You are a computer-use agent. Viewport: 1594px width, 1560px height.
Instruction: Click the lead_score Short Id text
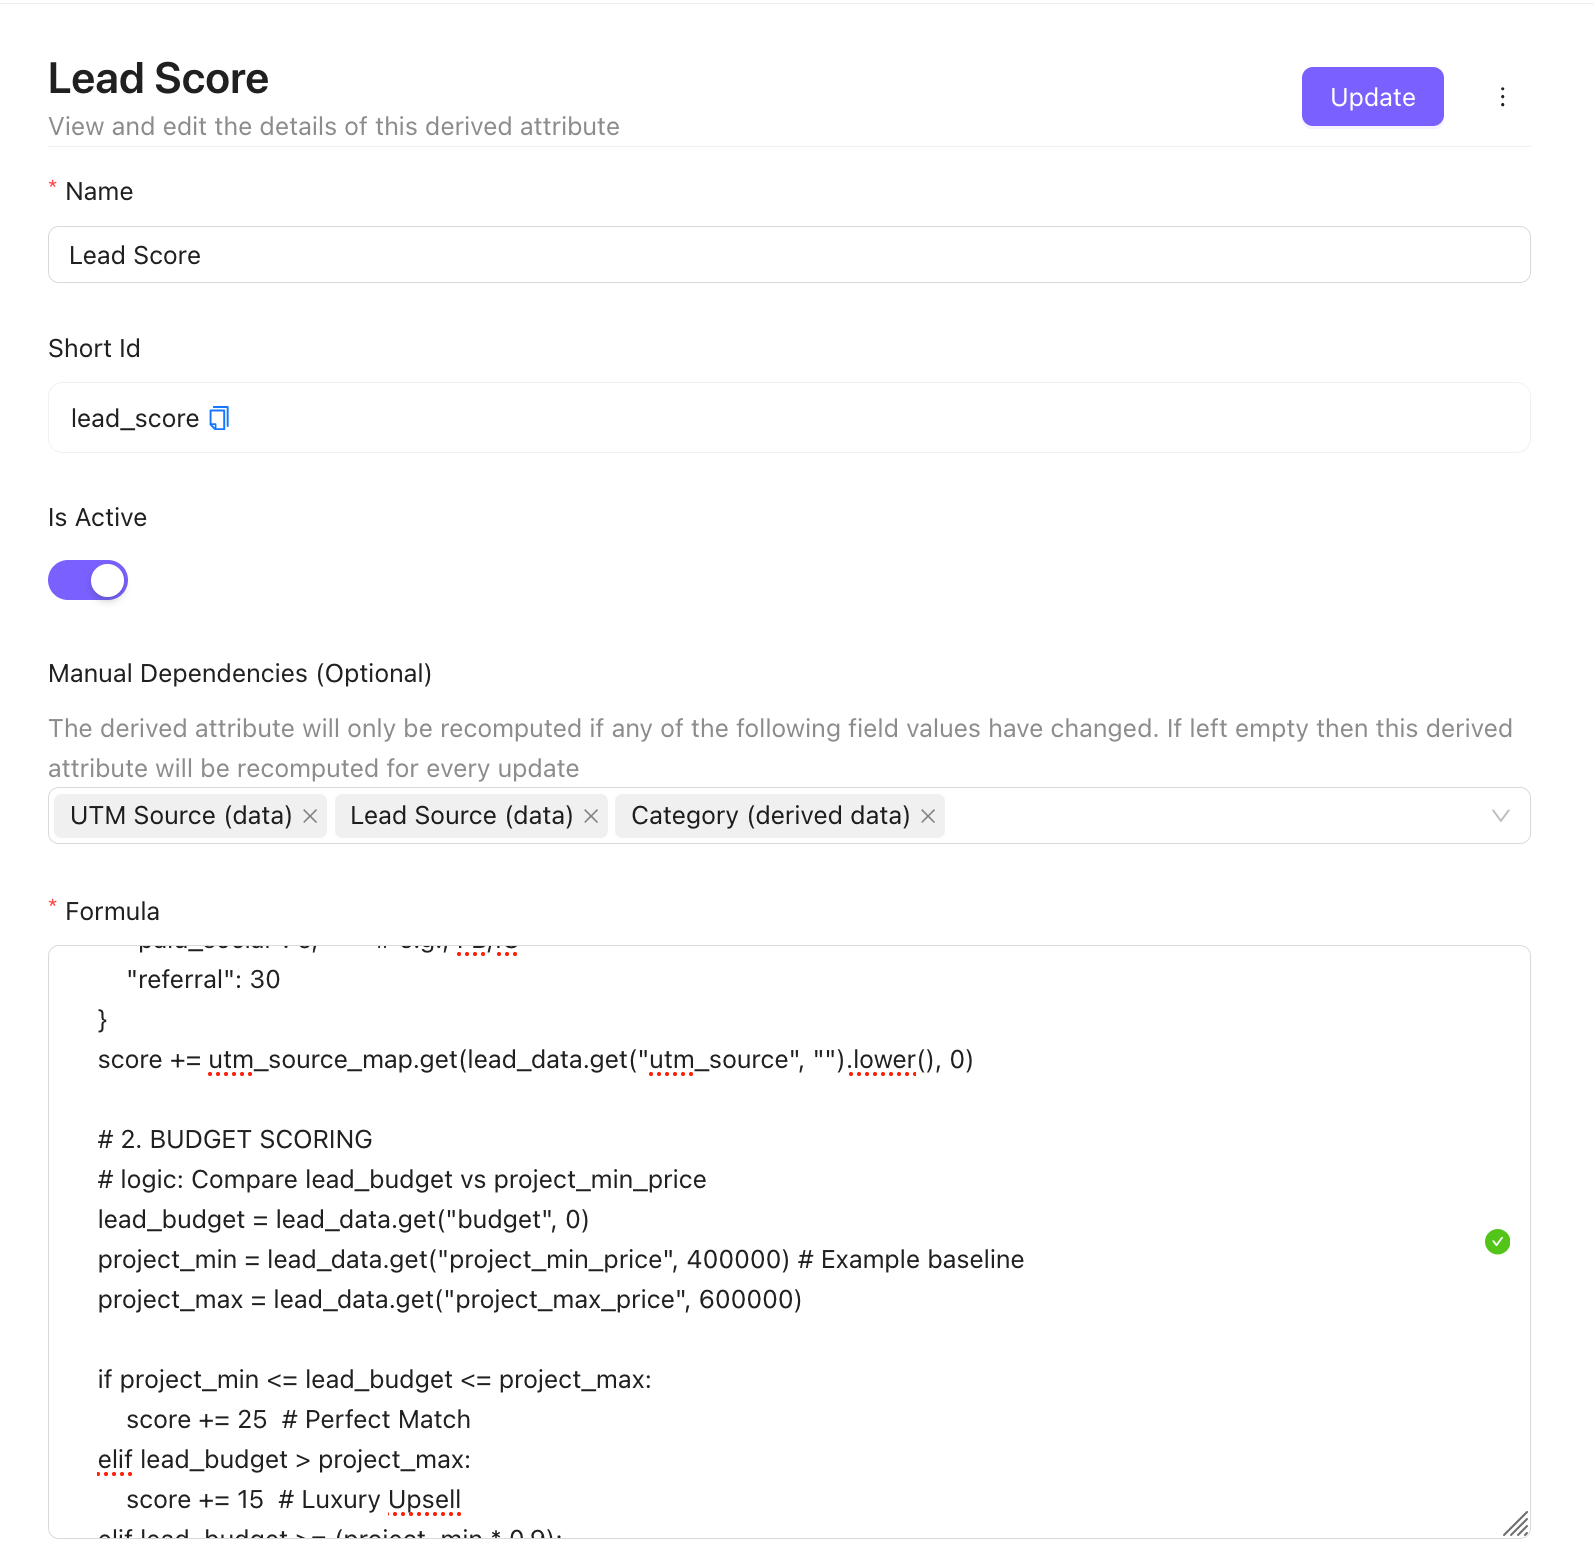tap(135, 418)
